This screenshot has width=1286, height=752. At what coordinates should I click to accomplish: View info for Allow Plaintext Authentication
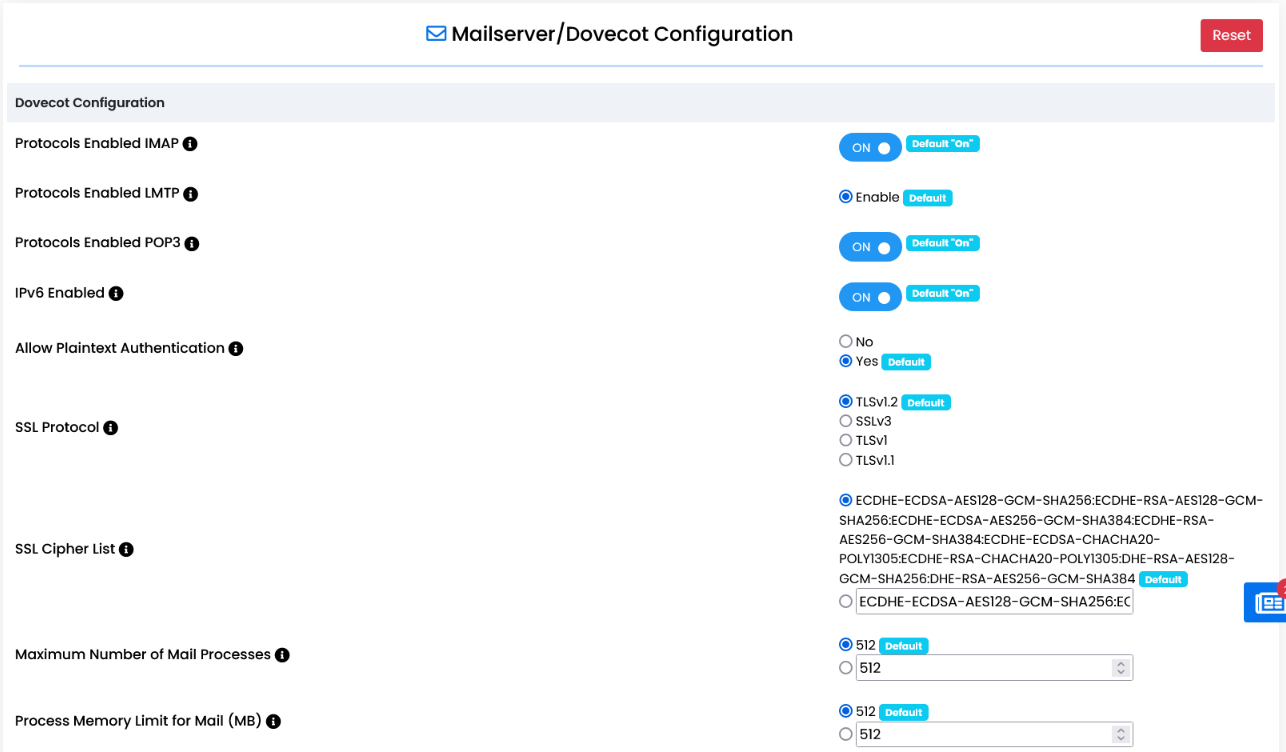(235, 348)
